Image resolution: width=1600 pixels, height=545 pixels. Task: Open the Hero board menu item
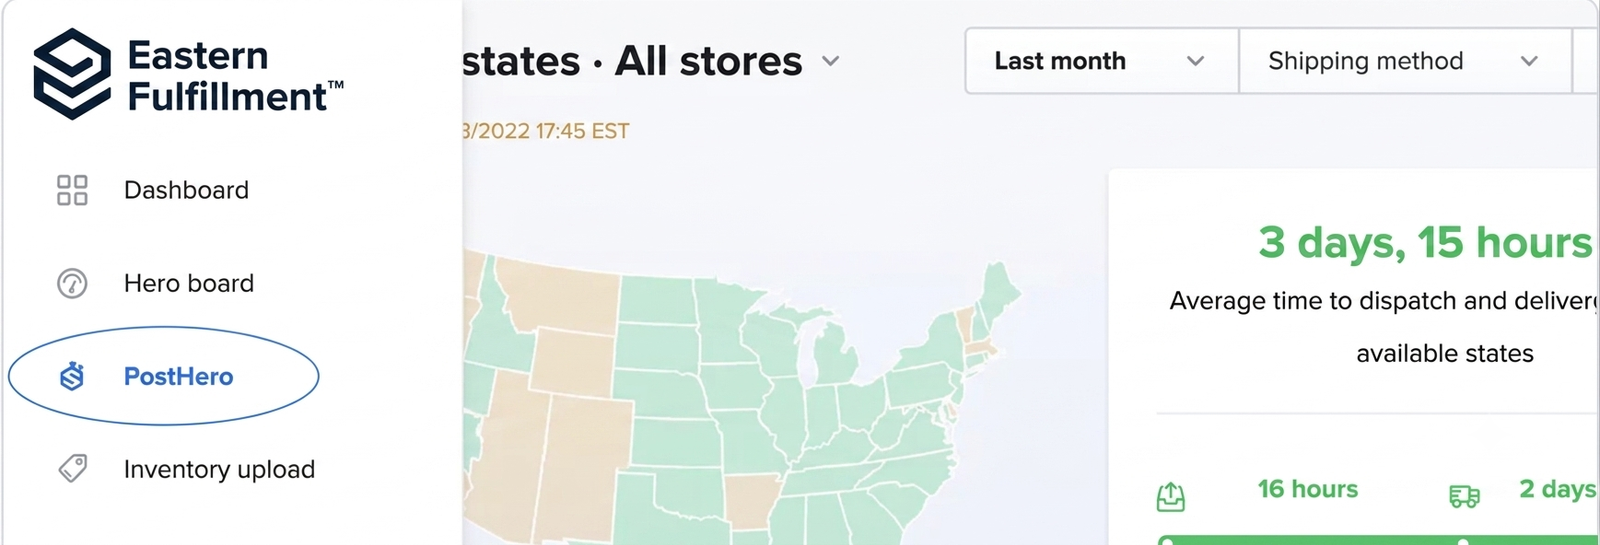pos(189,283)
